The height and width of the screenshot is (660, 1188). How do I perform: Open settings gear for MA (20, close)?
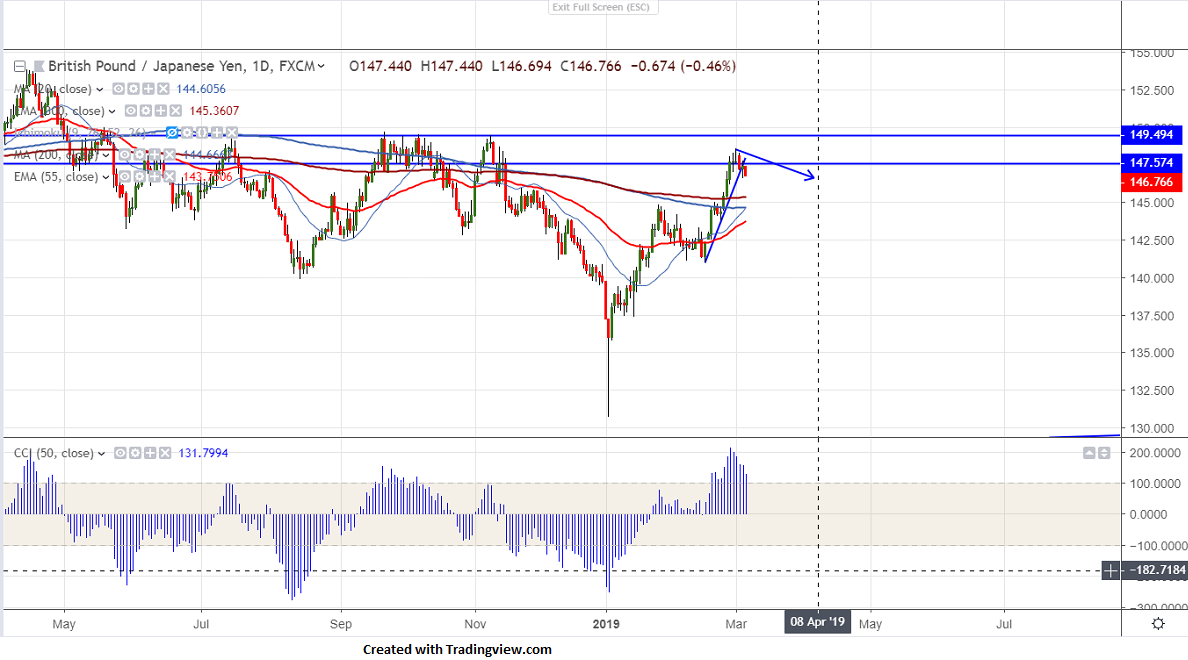[133, 89]
